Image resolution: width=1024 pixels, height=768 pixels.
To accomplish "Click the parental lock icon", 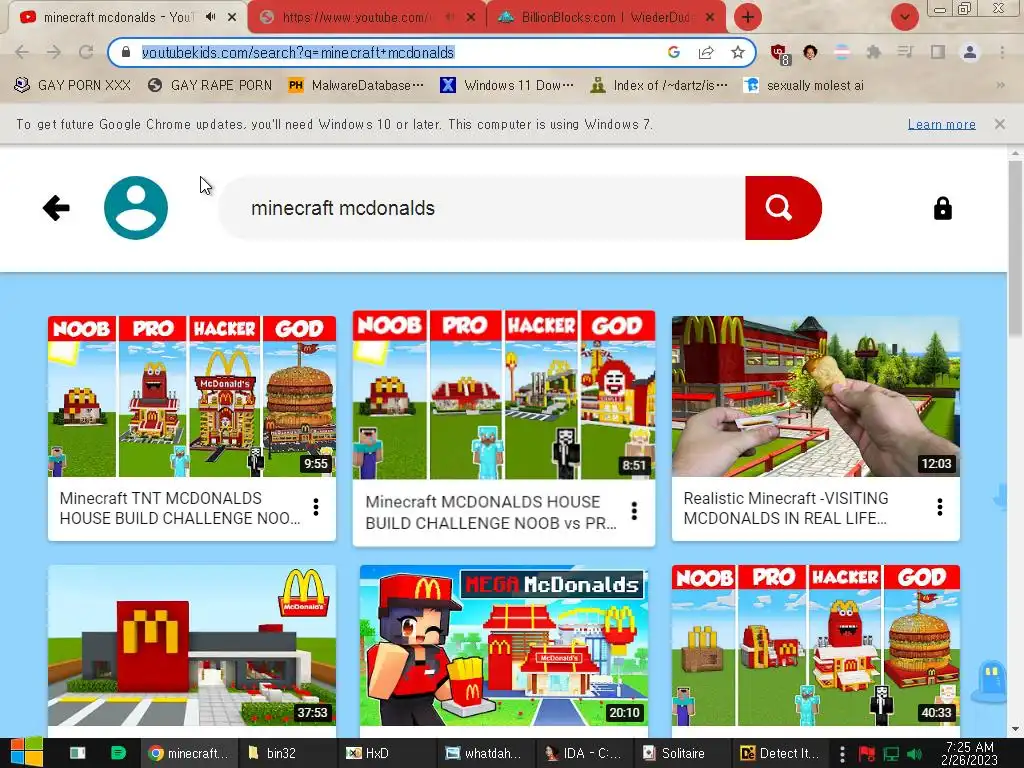I will pyautogui.click(x=942, y=208).
